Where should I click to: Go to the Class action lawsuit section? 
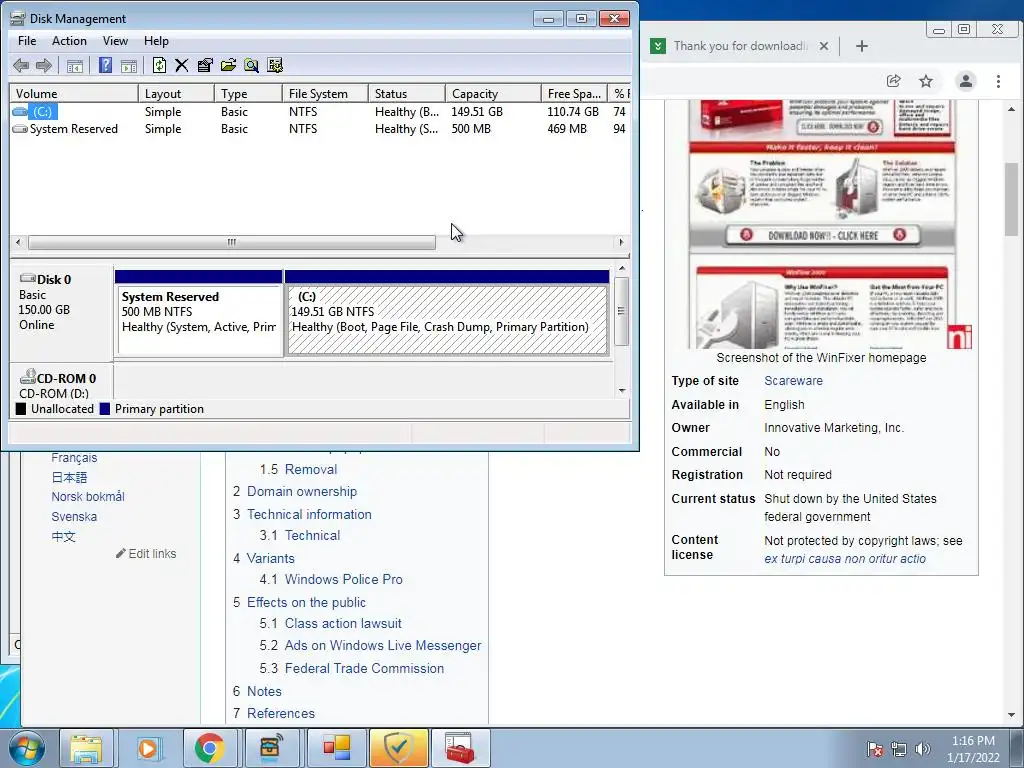(343, 624)
